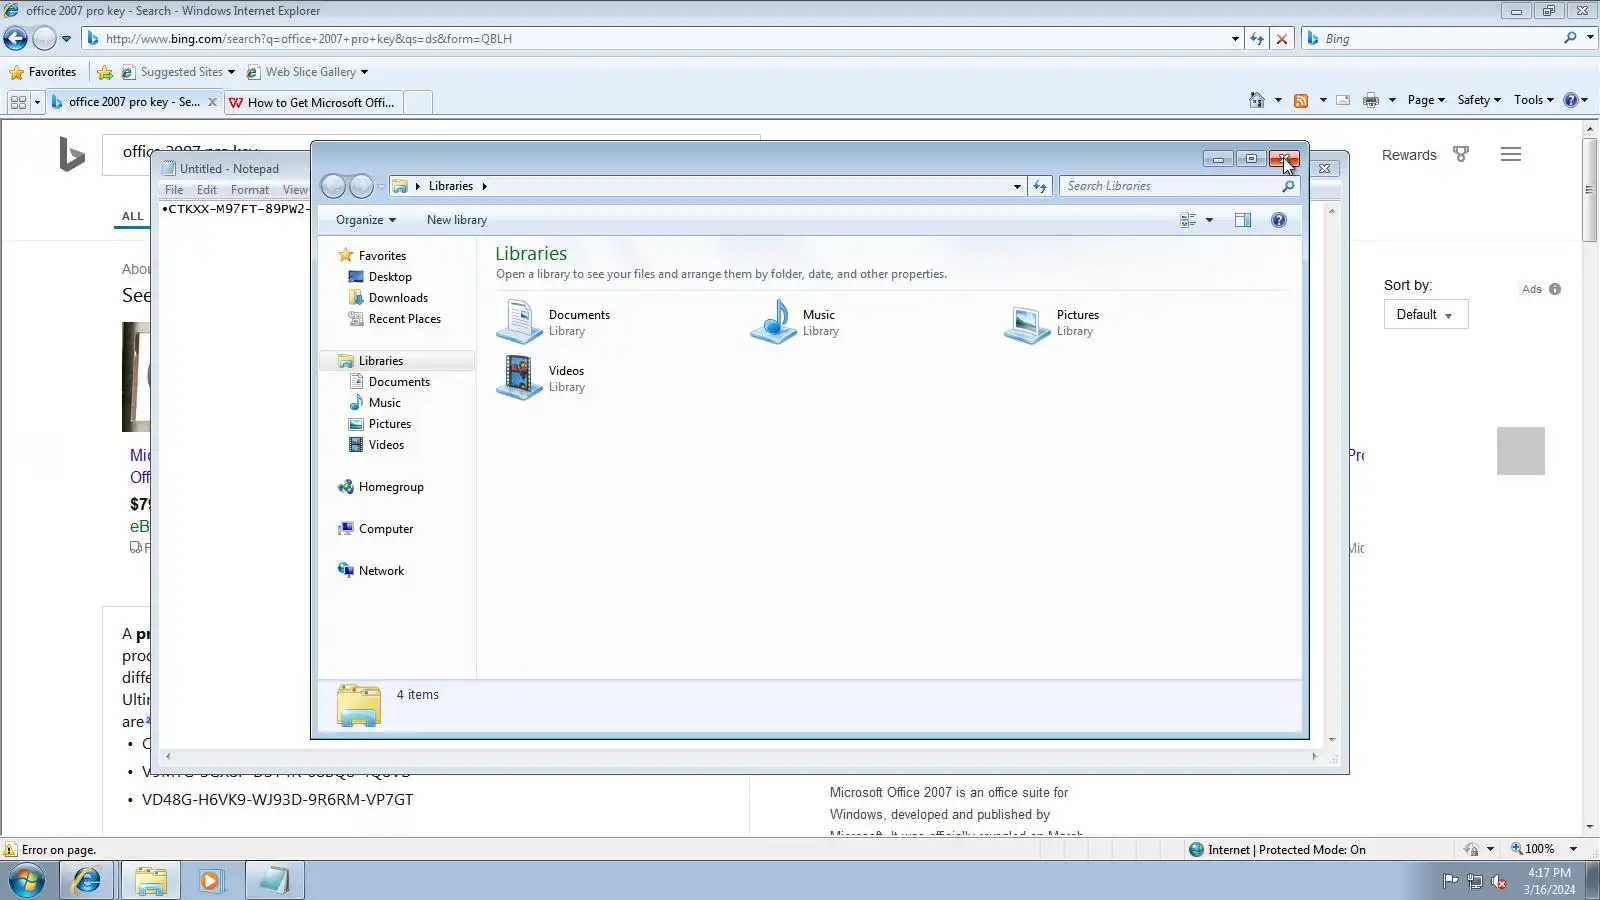
Task: Select Computer in navigation pane
Action: [386, 529]
